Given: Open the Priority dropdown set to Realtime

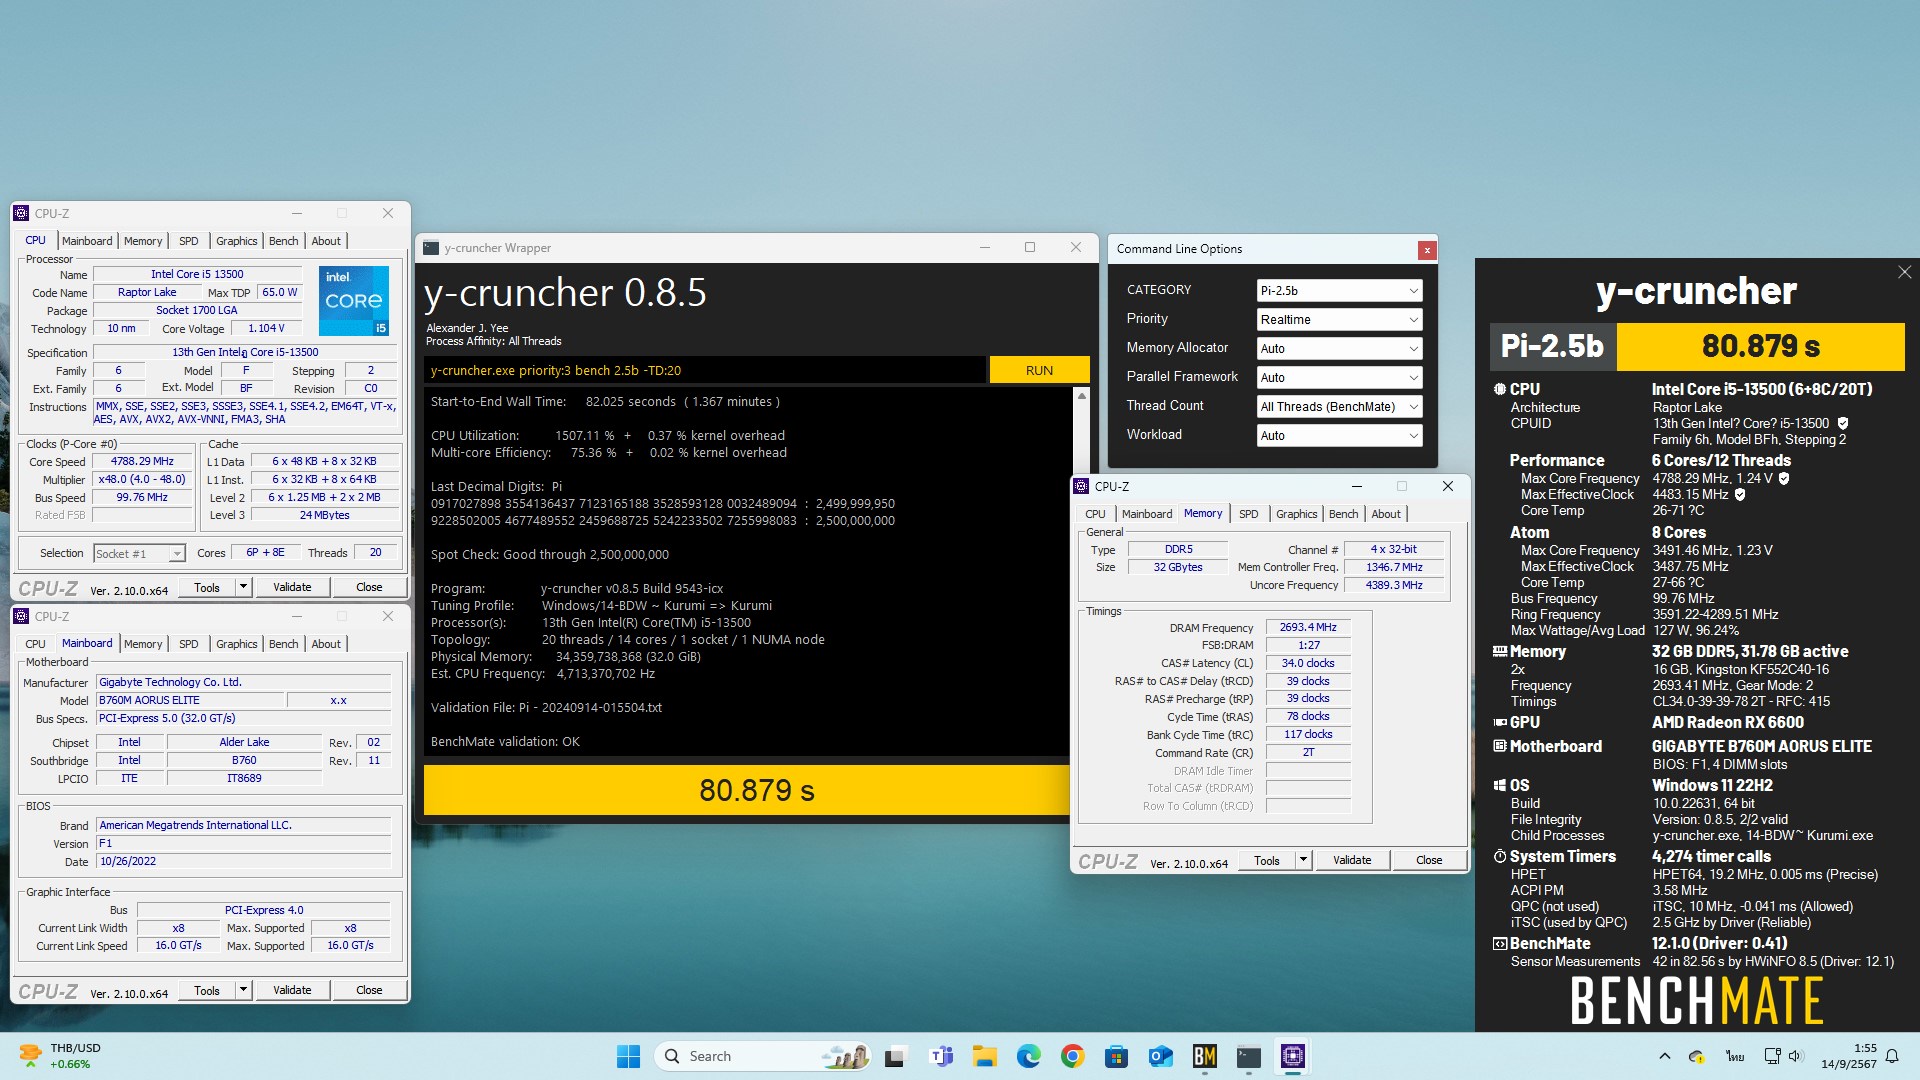Looking at the screenshot, I should pyautogui.click(x=1339, y=320).
